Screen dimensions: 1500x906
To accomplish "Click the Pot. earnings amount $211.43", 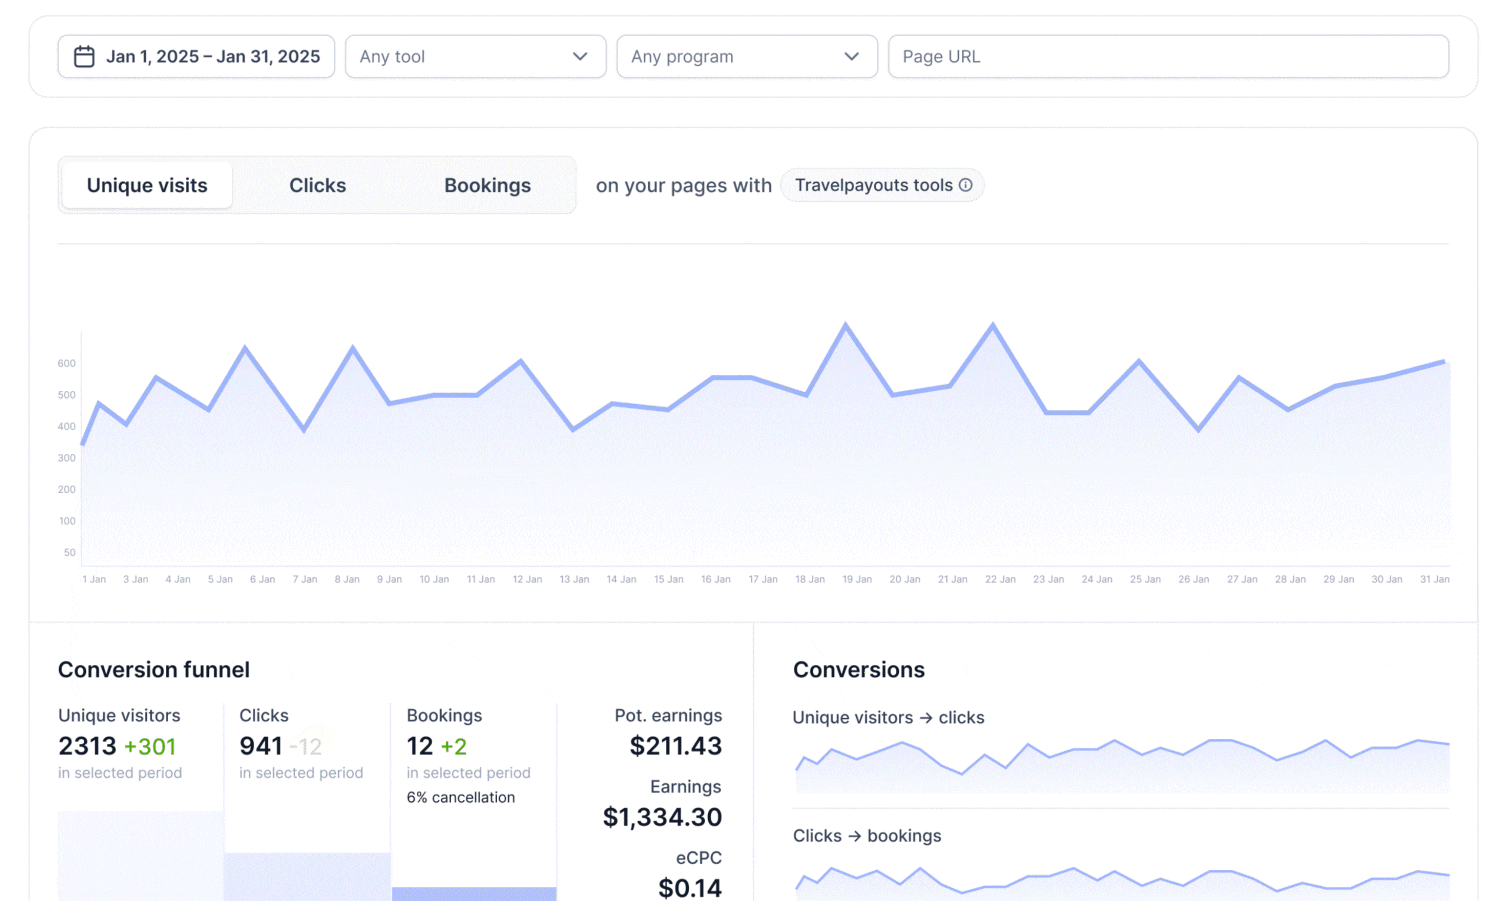I will [x=675, y=745].
